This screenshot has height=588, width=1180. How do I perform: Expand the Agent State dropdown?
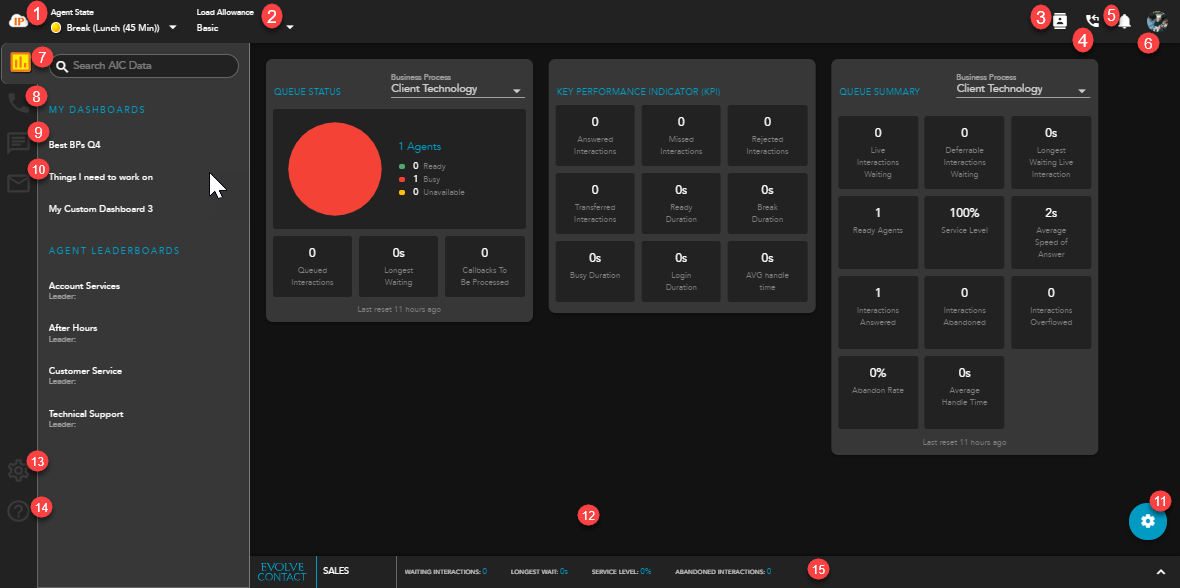(173, 27)
